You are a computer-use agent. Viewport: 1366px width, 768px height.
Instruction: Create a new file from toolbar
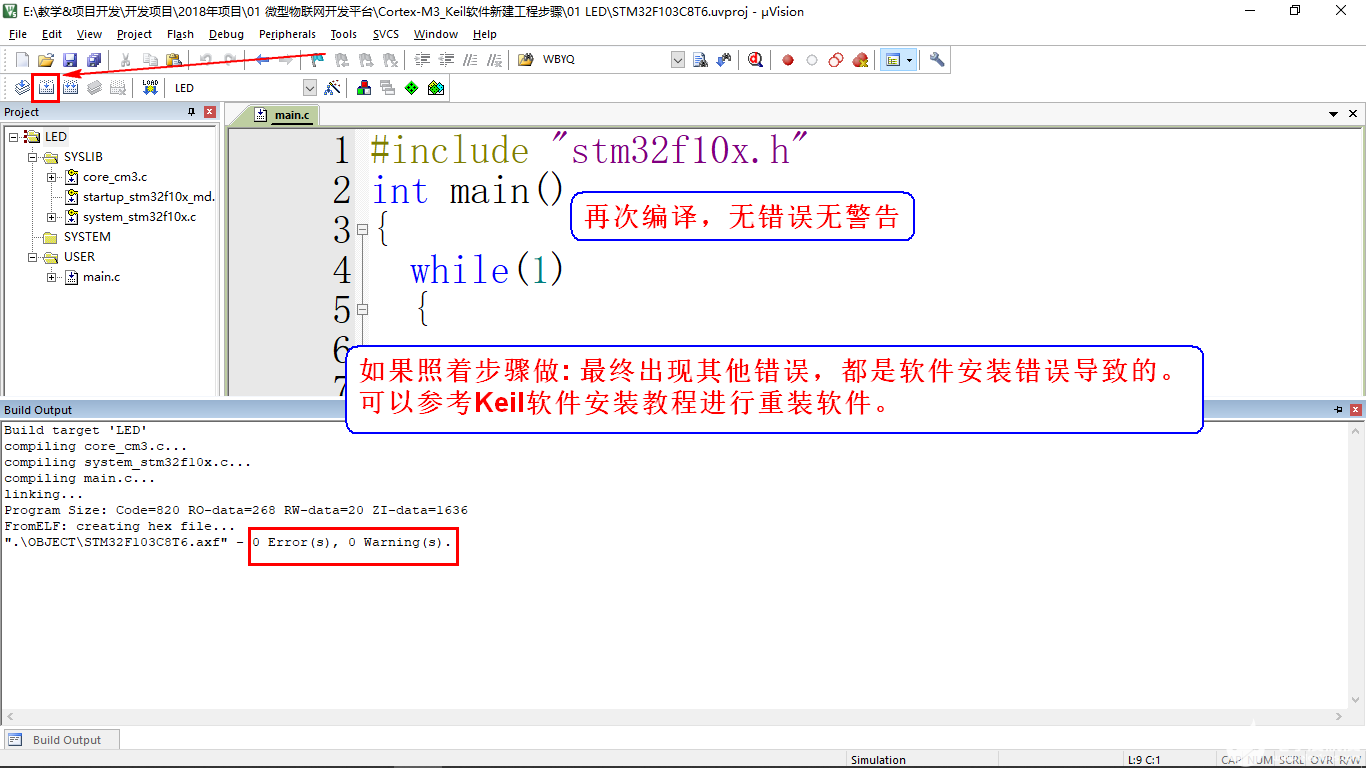coord(22,60)
